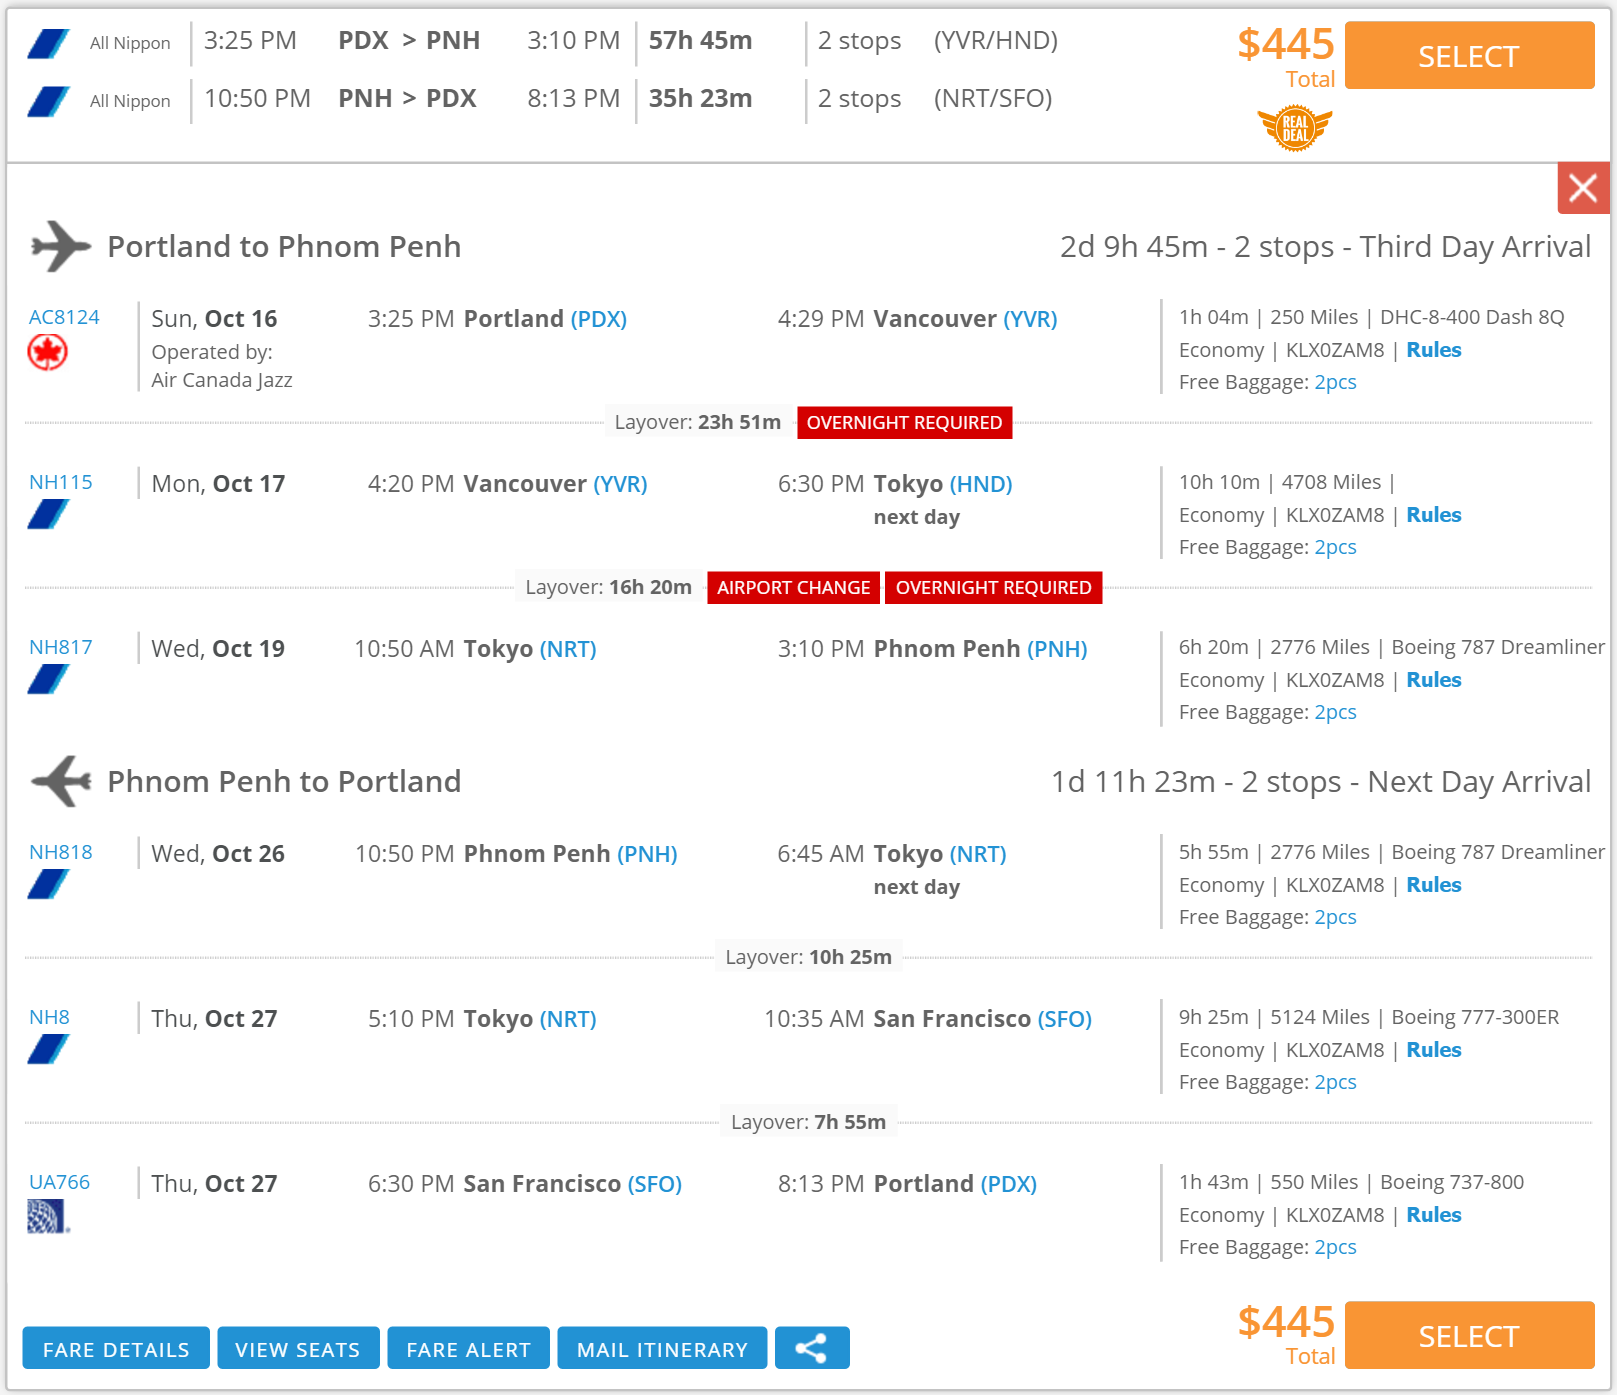
Task: Click (YVR) arrival airport code for AC8124
Action: pyautogui.click(x=1030, y=319)
